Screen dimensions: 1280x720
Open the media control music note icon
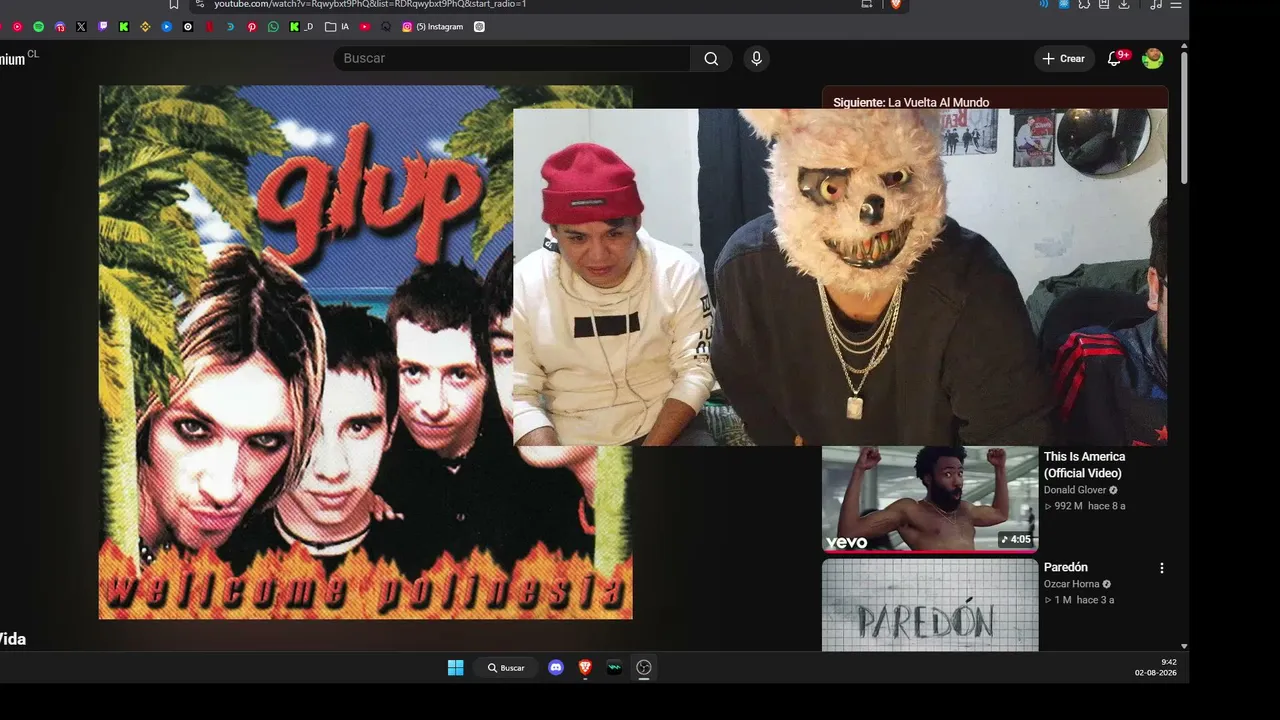pyautogui.click(x=1156, y=4)
